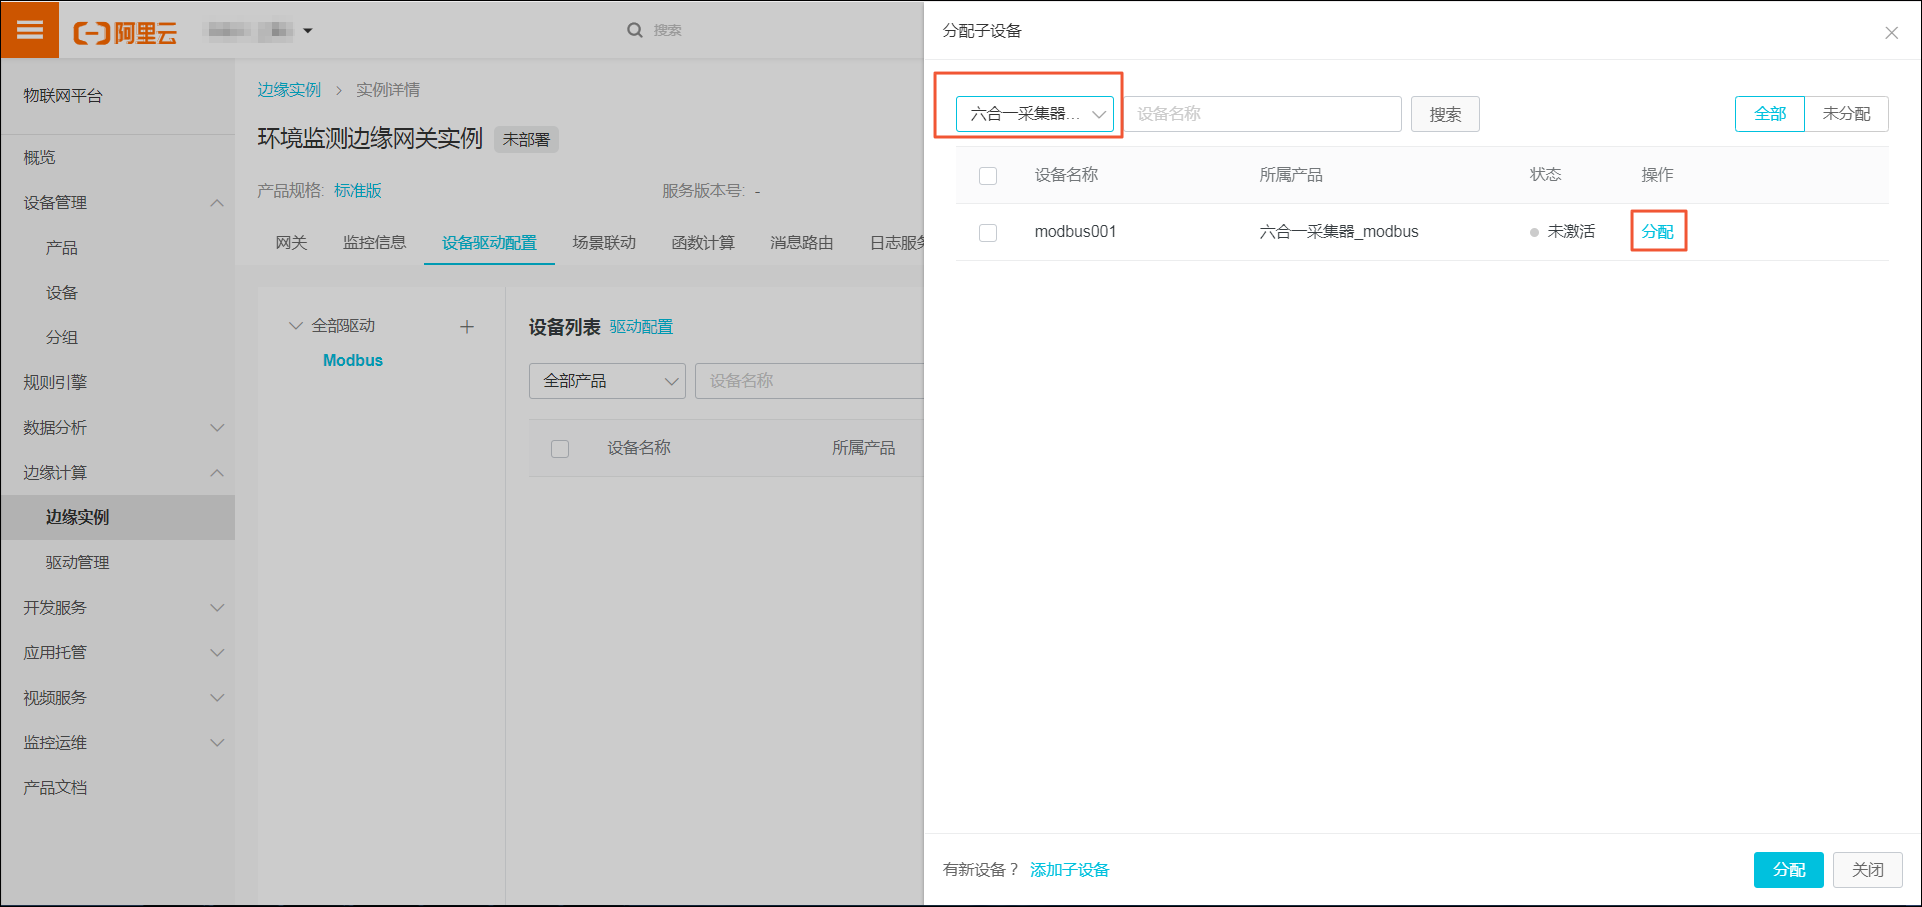Close the 分配子设备 panel with X

point(1891,33)
